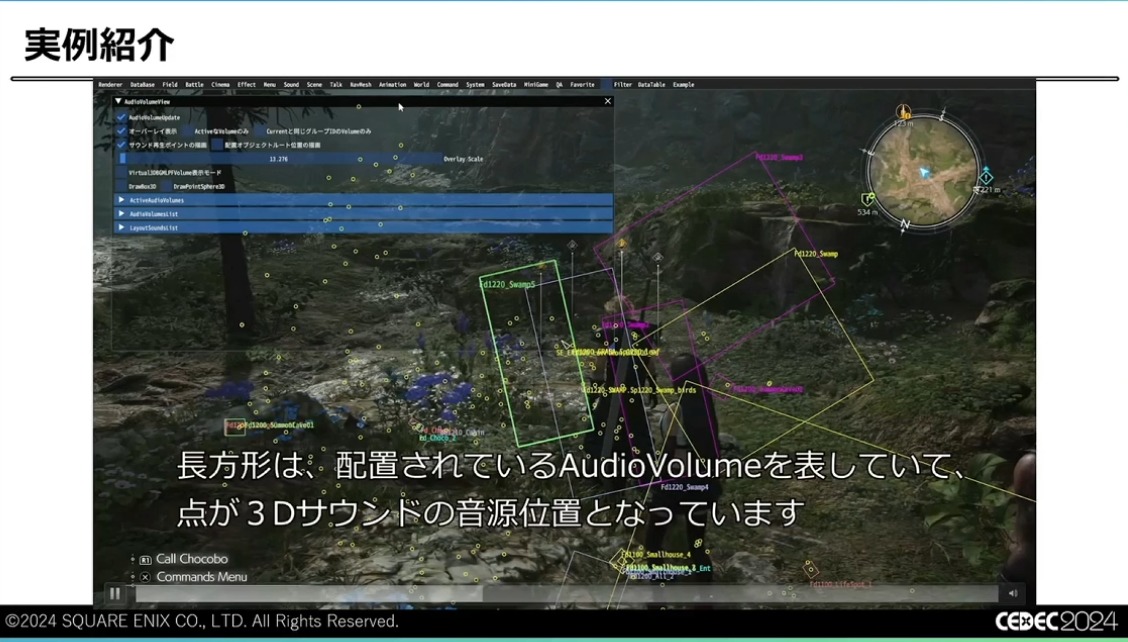
Task: Open the DataTable debug menu
Action: click(x=652, y=85)
